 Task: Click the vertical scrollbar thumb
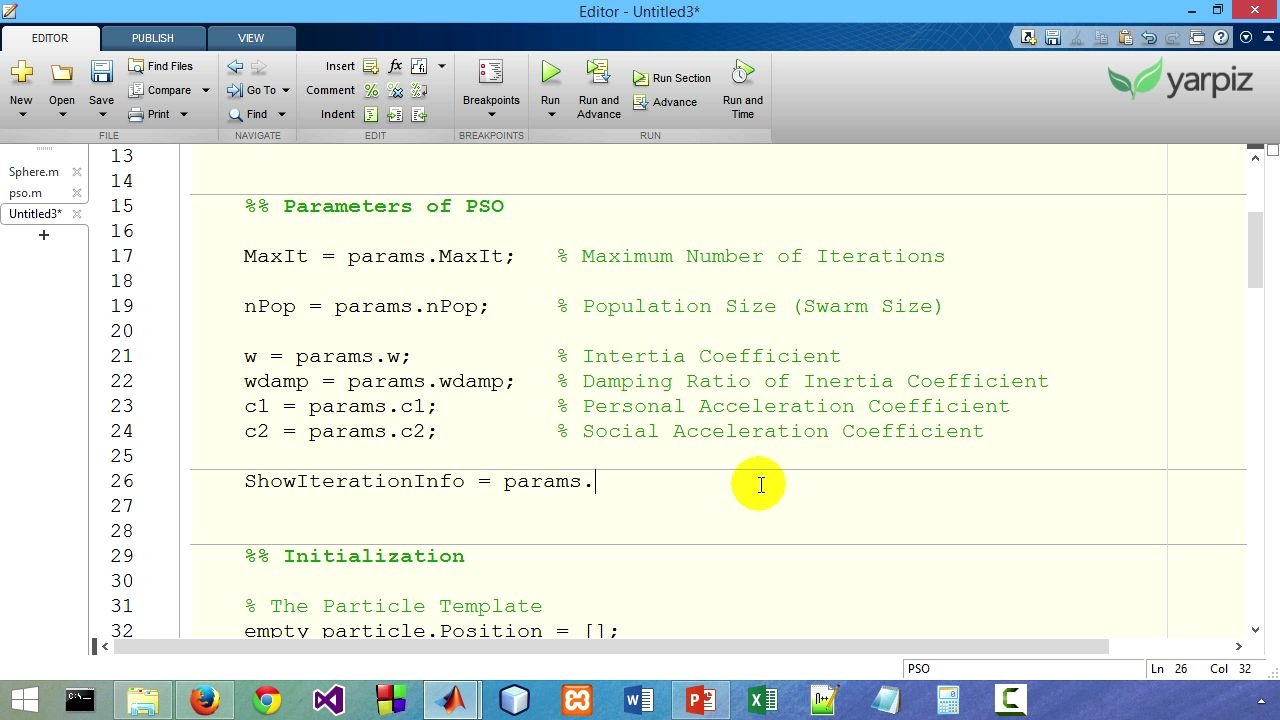(x=1255, y=250)
